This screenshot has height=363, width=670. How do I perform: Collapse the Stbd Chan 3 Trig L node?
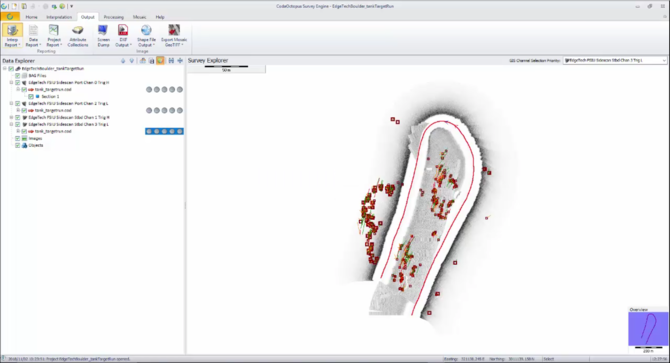pos(12,124)
